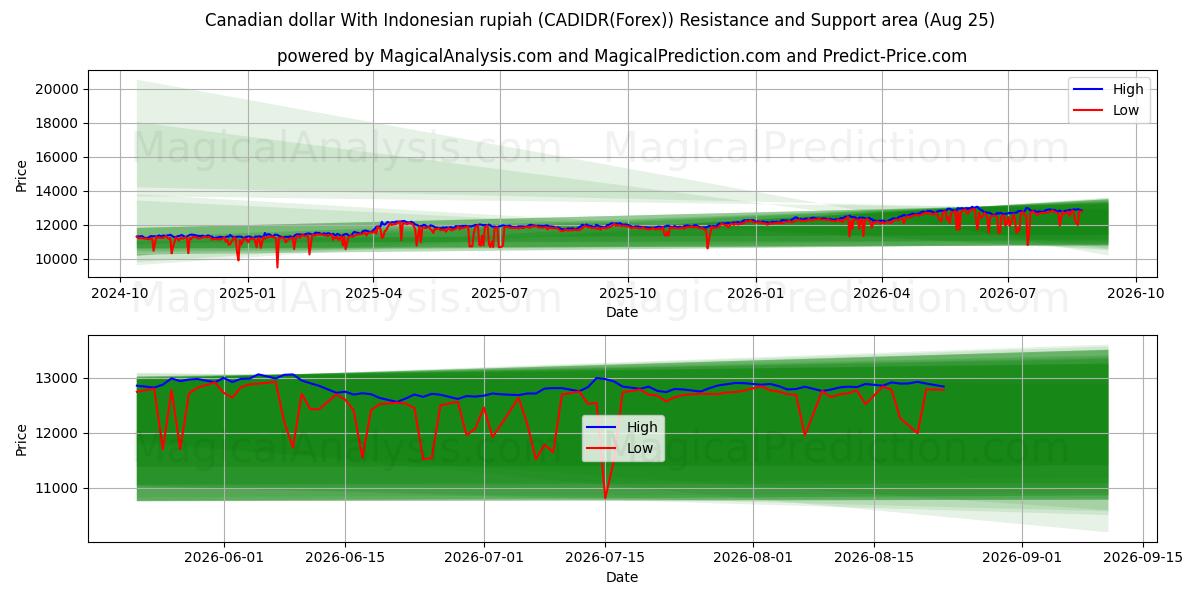
Task: Click the 10000 price tick label
Action: [59, 259]
